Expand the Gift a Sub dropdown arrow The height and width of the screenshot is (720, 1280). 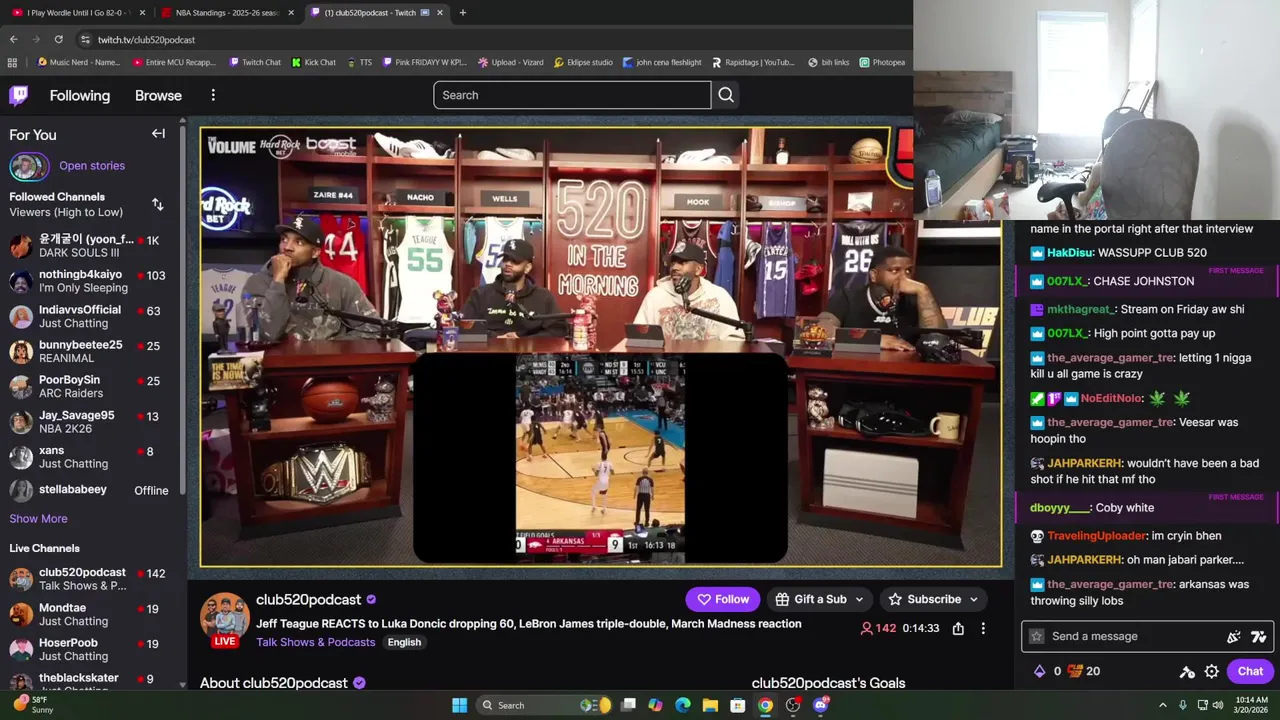[859, 599]
